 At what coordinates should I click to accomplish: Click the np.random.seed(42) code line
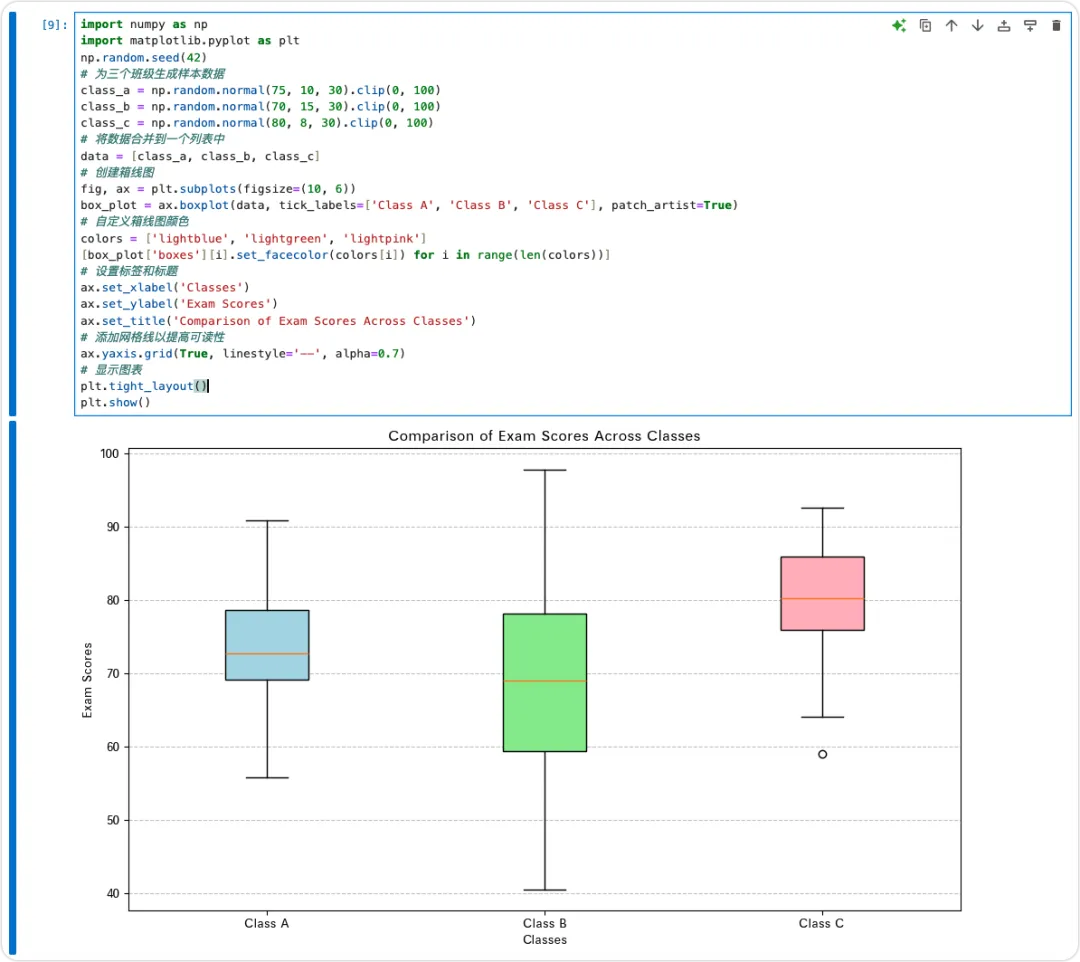coord(143,57)
